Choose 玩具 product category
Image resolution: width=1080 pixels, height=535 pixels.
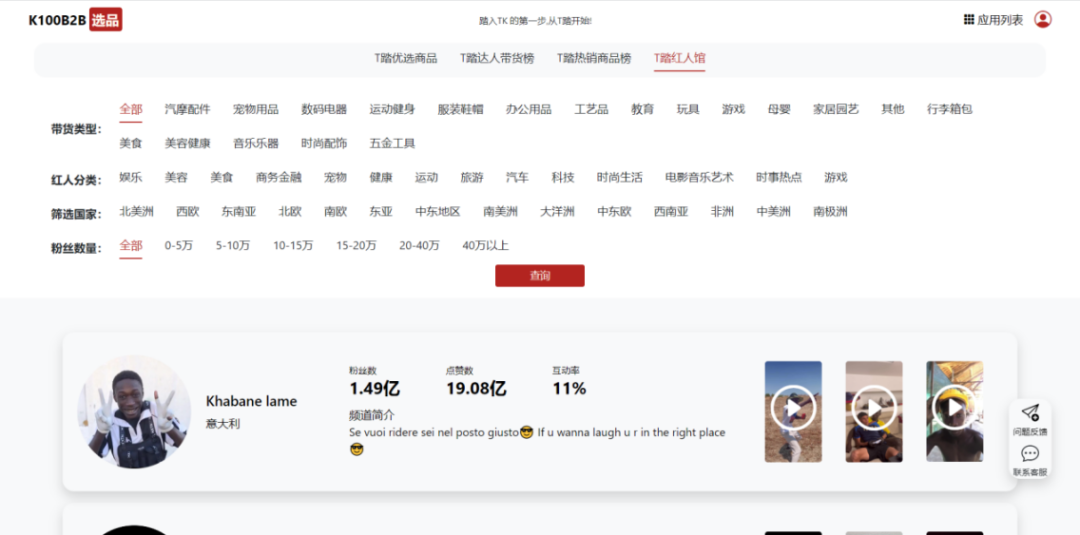687,109
